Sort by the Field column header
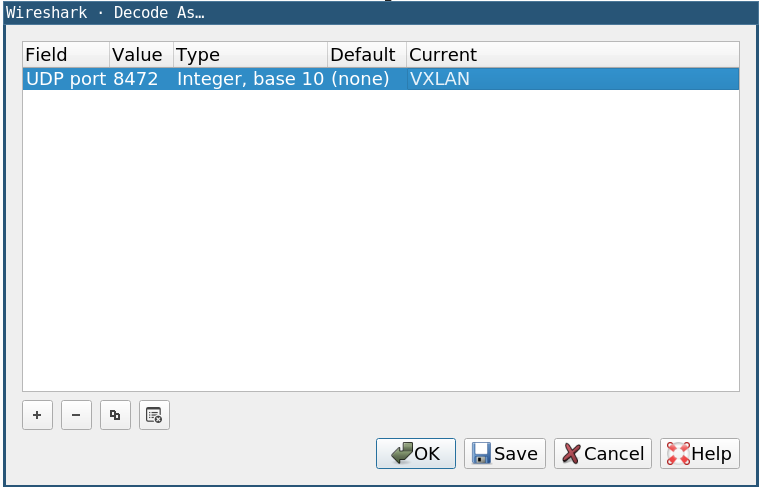The width and height of the screenshot is (759, 487). pos(65,54)
